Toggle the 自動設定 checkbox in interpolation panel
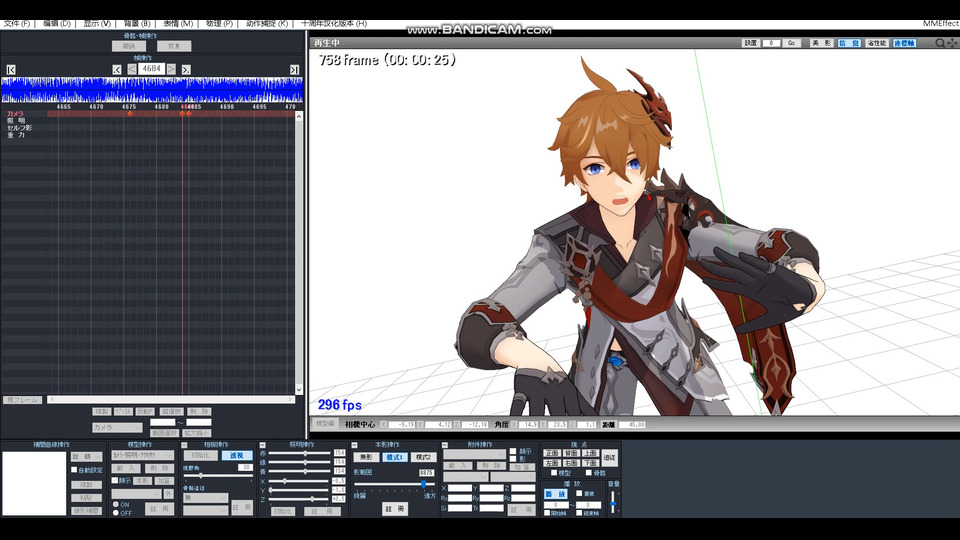This screenshot has height=540, width=960. point(74,470)
